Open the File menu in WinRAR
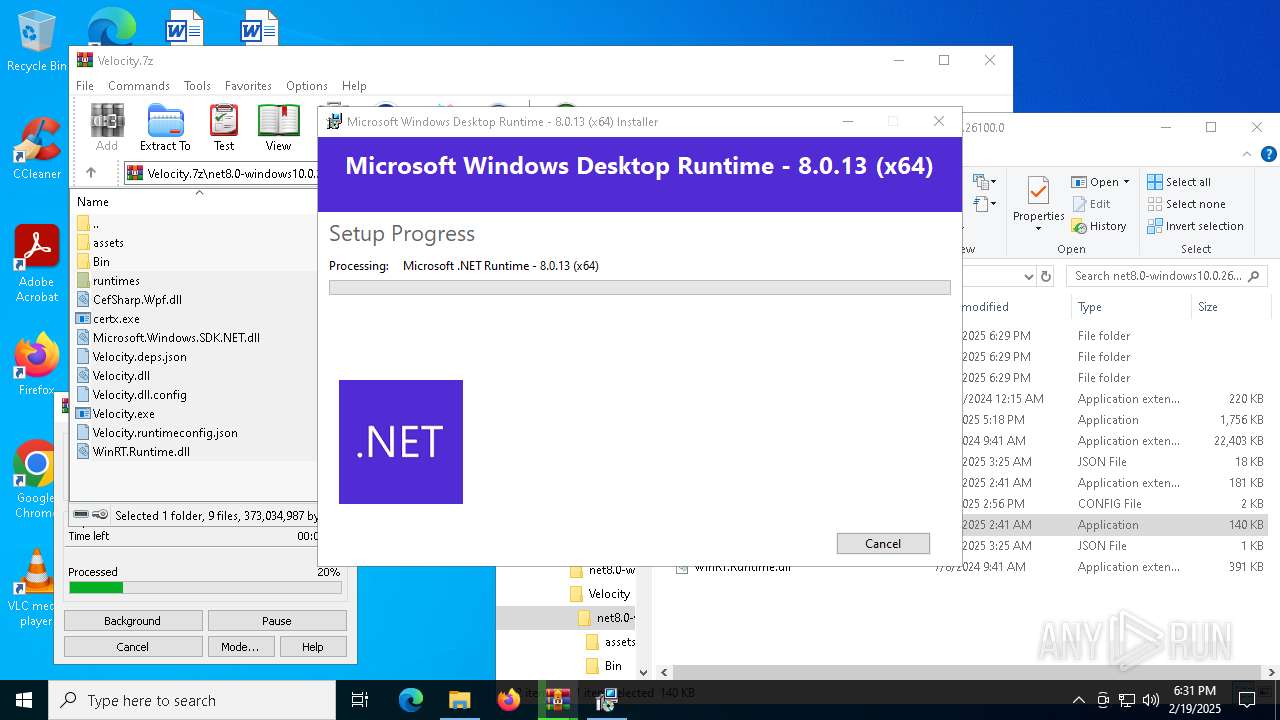 pyautogui.click(x=85, y=86)
